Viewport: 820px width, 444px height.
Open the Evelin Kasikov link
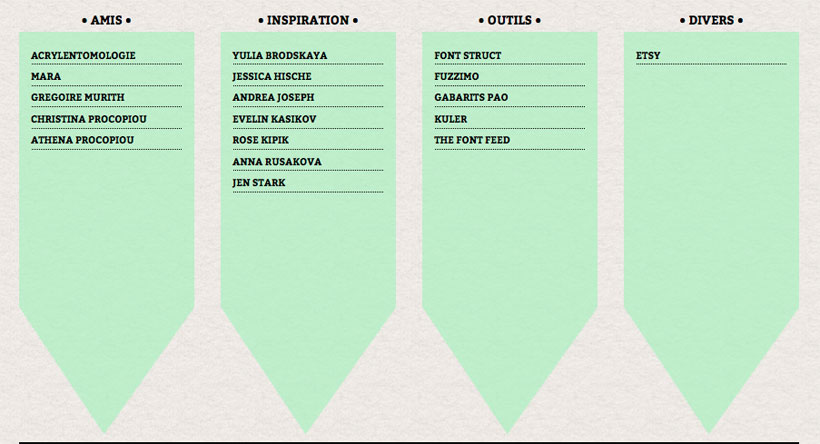[x=275, y=119]
